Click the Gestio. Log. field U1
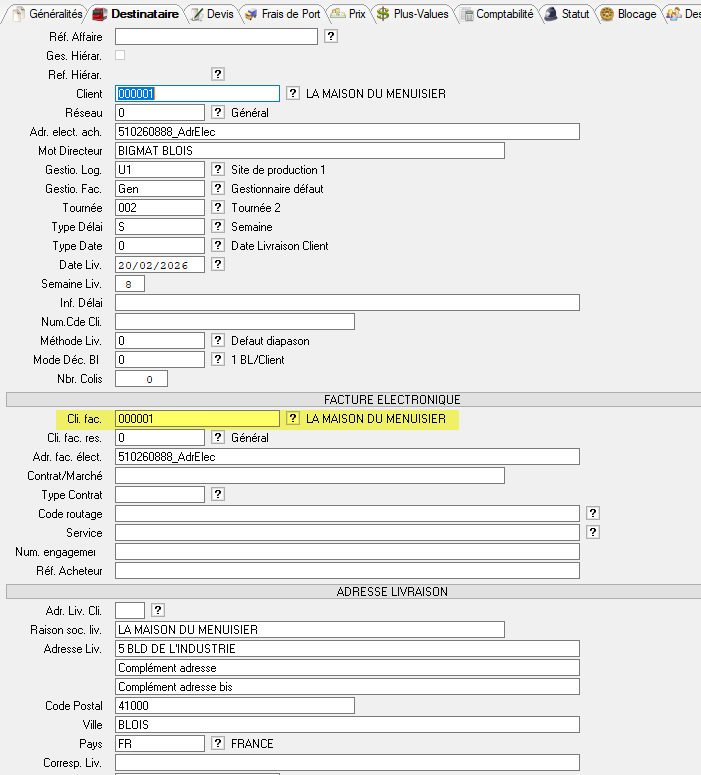This screenshot has width=701, height=775. [x=160, y=170]
